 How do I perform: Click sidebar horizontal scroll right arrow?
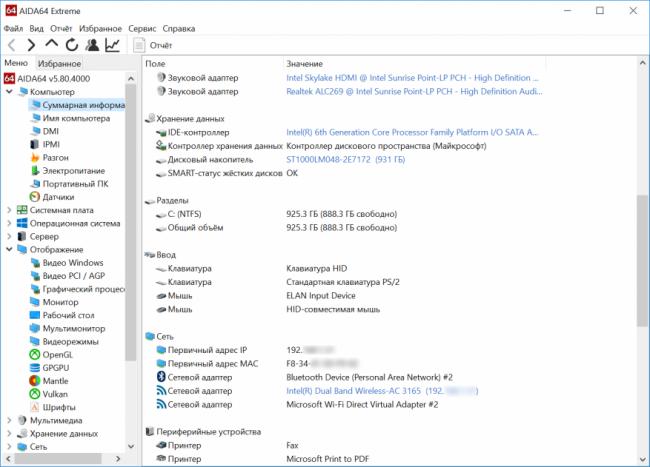coord(118,458)
